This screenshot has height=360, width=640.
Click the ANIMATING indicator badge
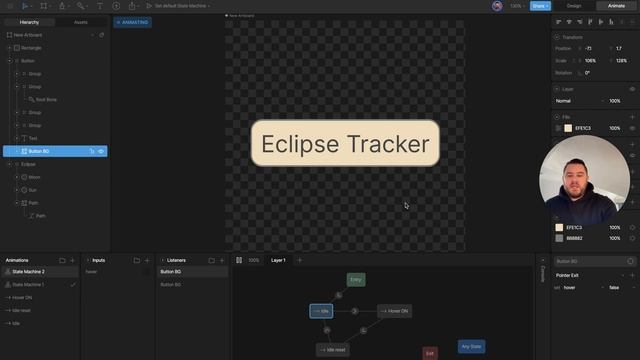(x=132, y=22)
